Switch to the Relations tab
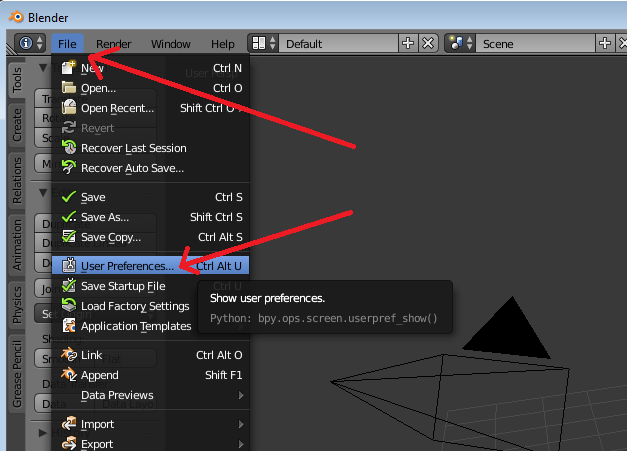Viewport: 627px width, 451px height. tap(16, 180)
